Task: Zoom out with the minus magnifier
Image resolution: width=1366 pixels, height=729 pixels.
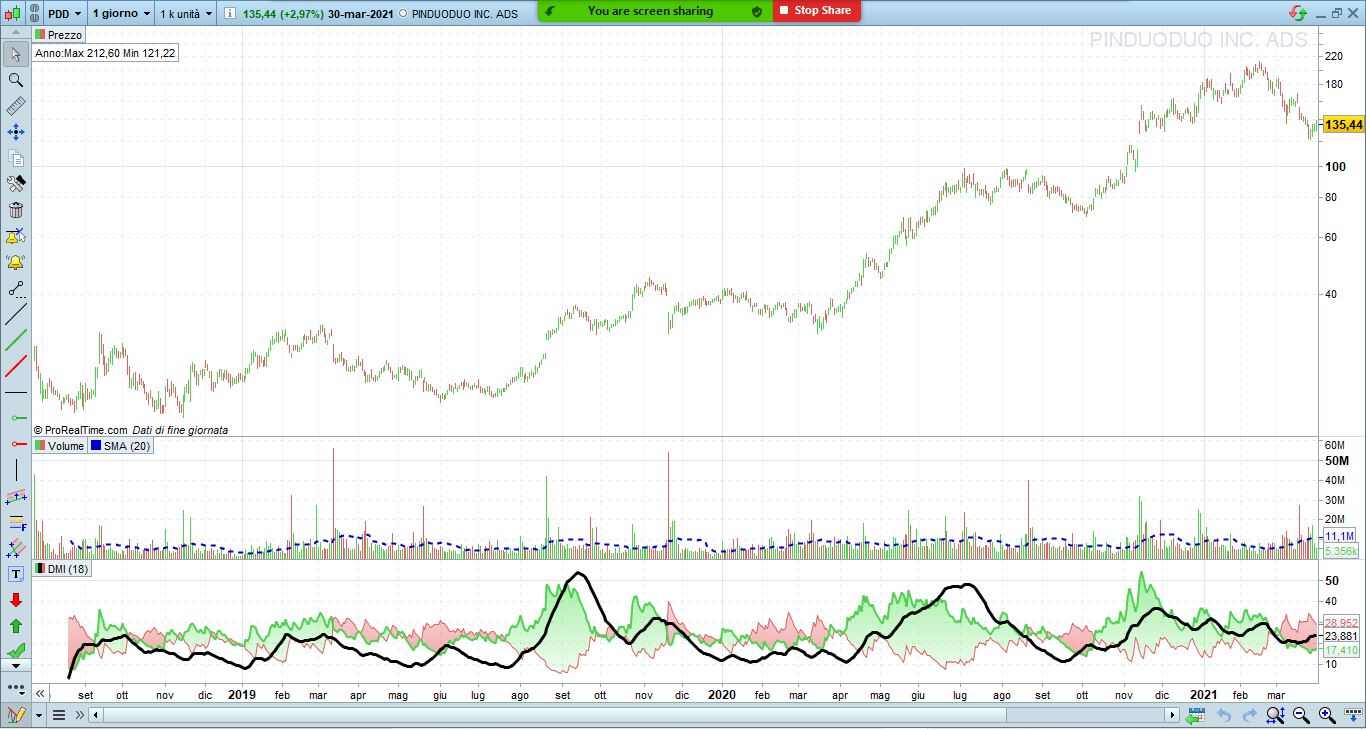Action: pos(1301,715)
